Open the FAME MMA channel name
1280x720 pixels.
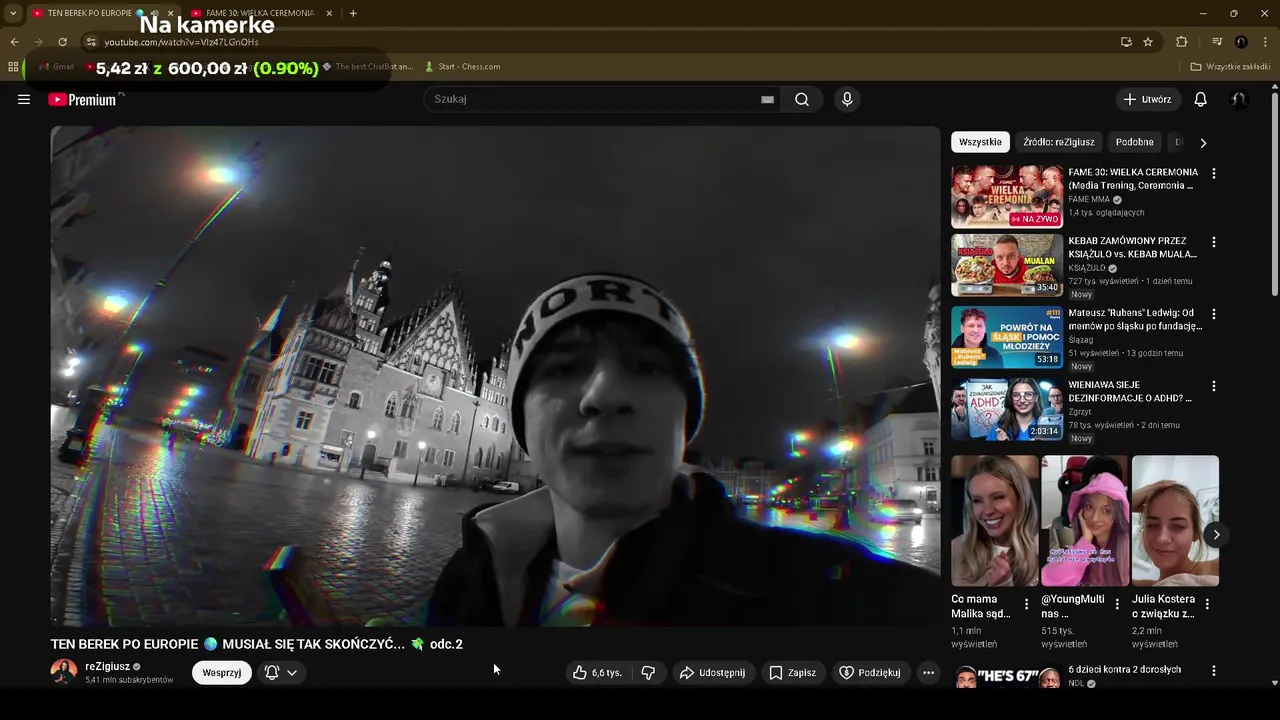(x=1089, y=199)
